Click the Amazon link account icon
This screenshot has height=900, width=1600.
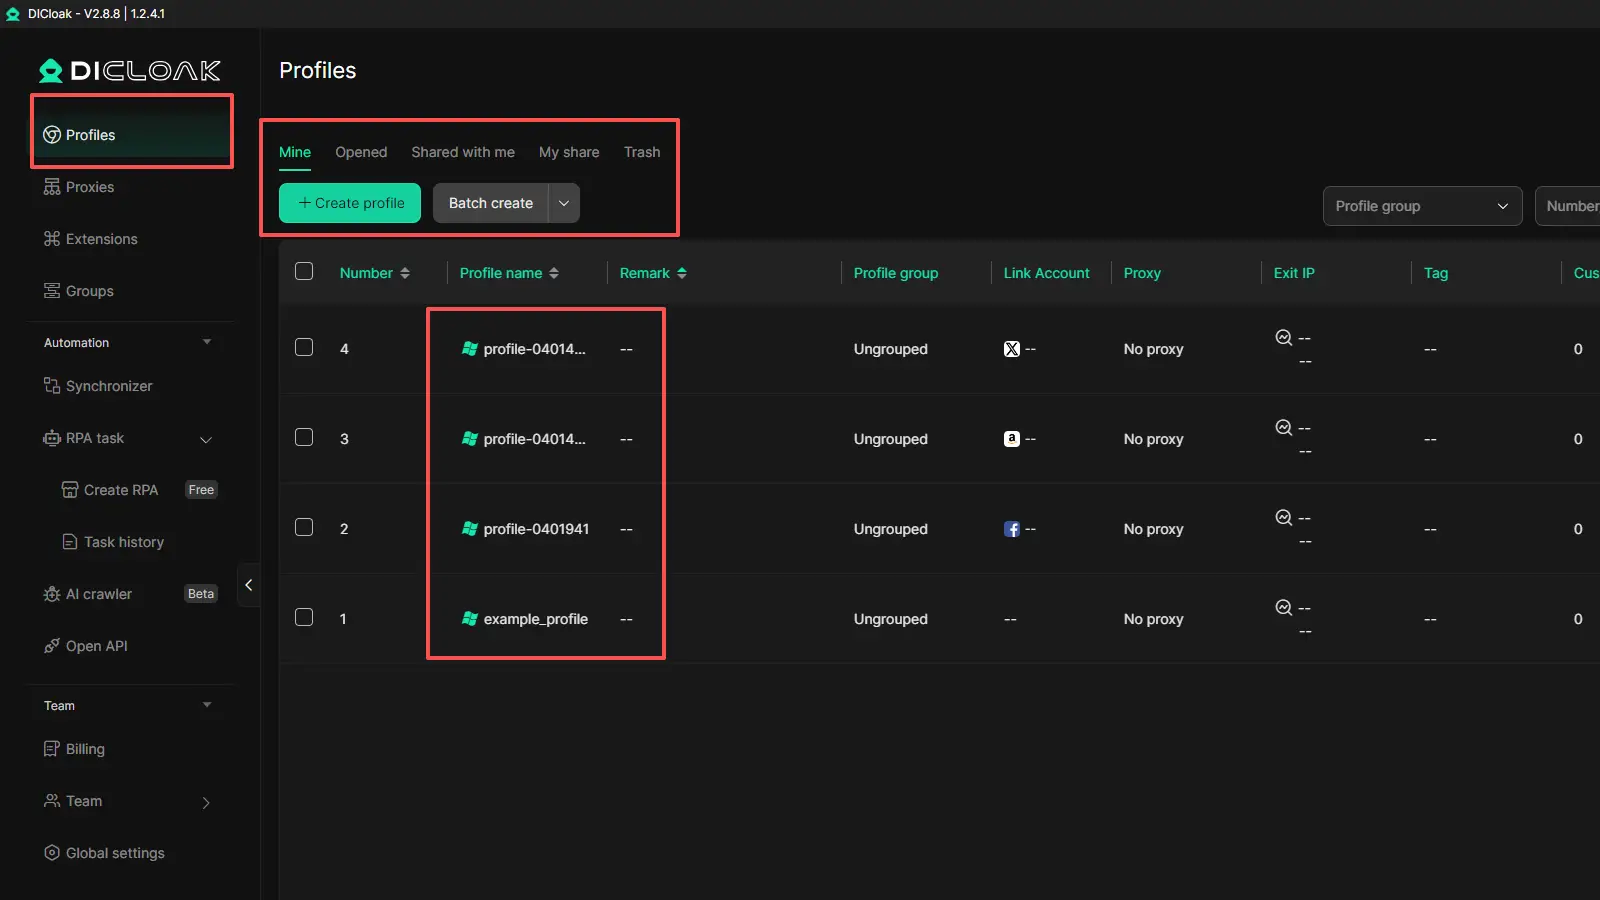1012,439
